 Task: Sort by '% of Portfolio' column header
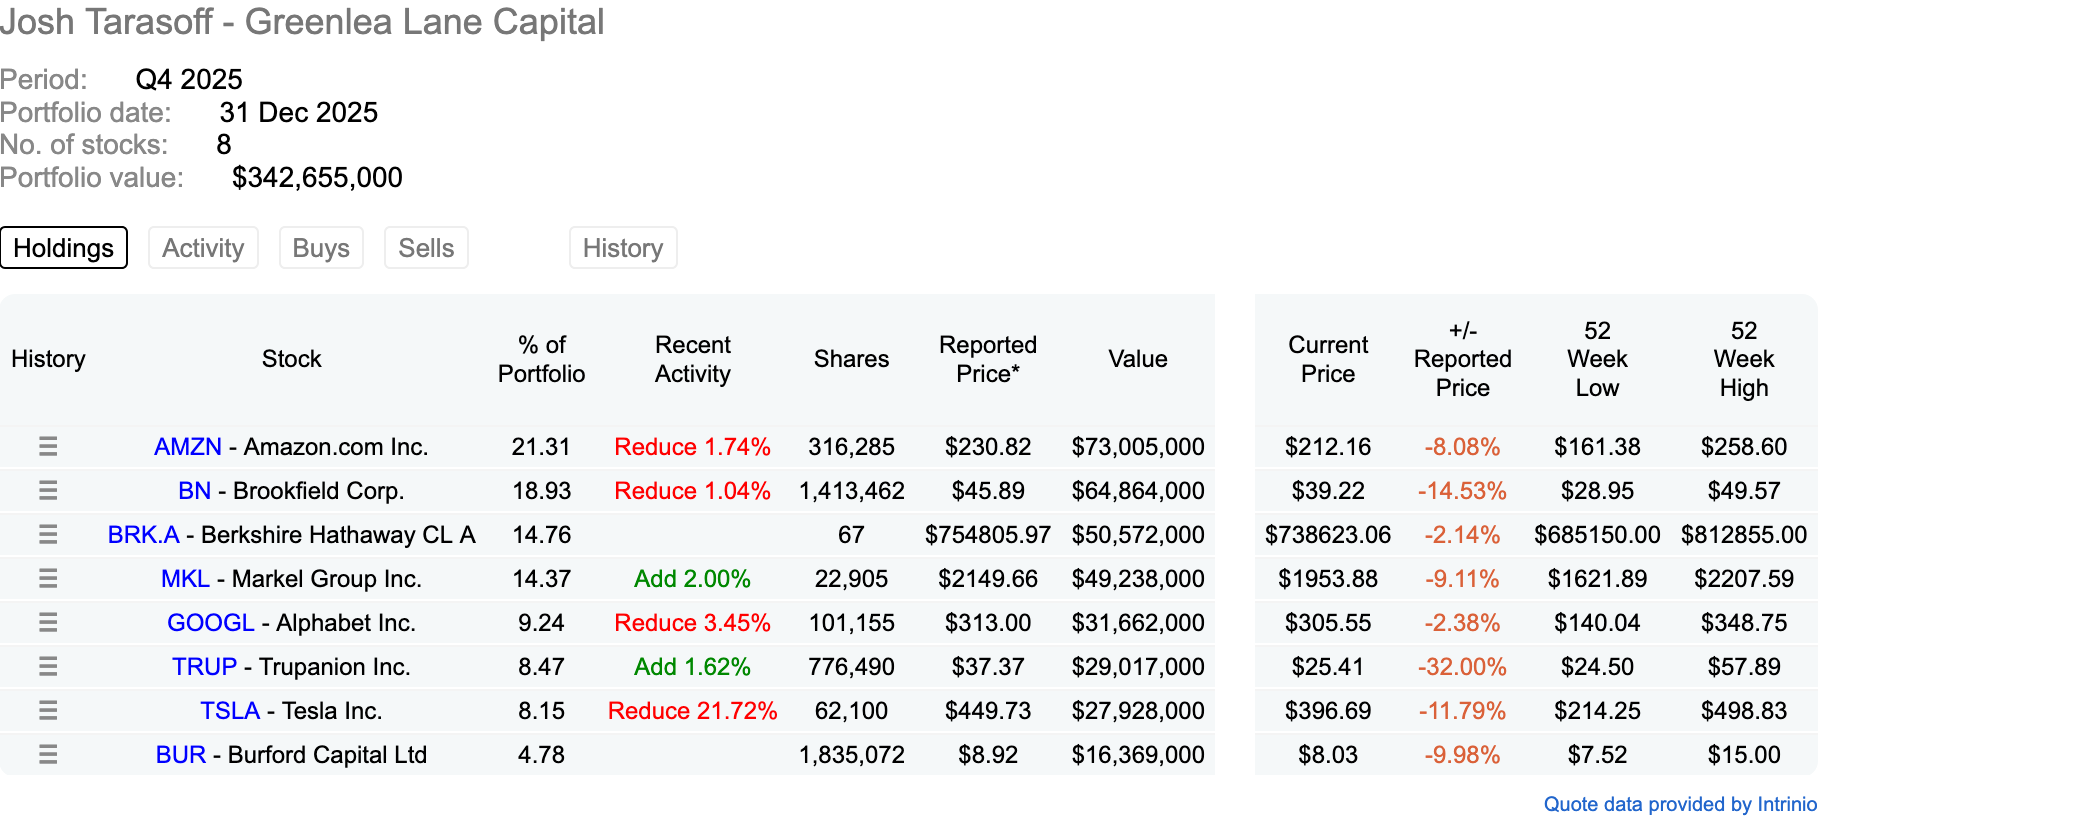click(x=541, y=359)
